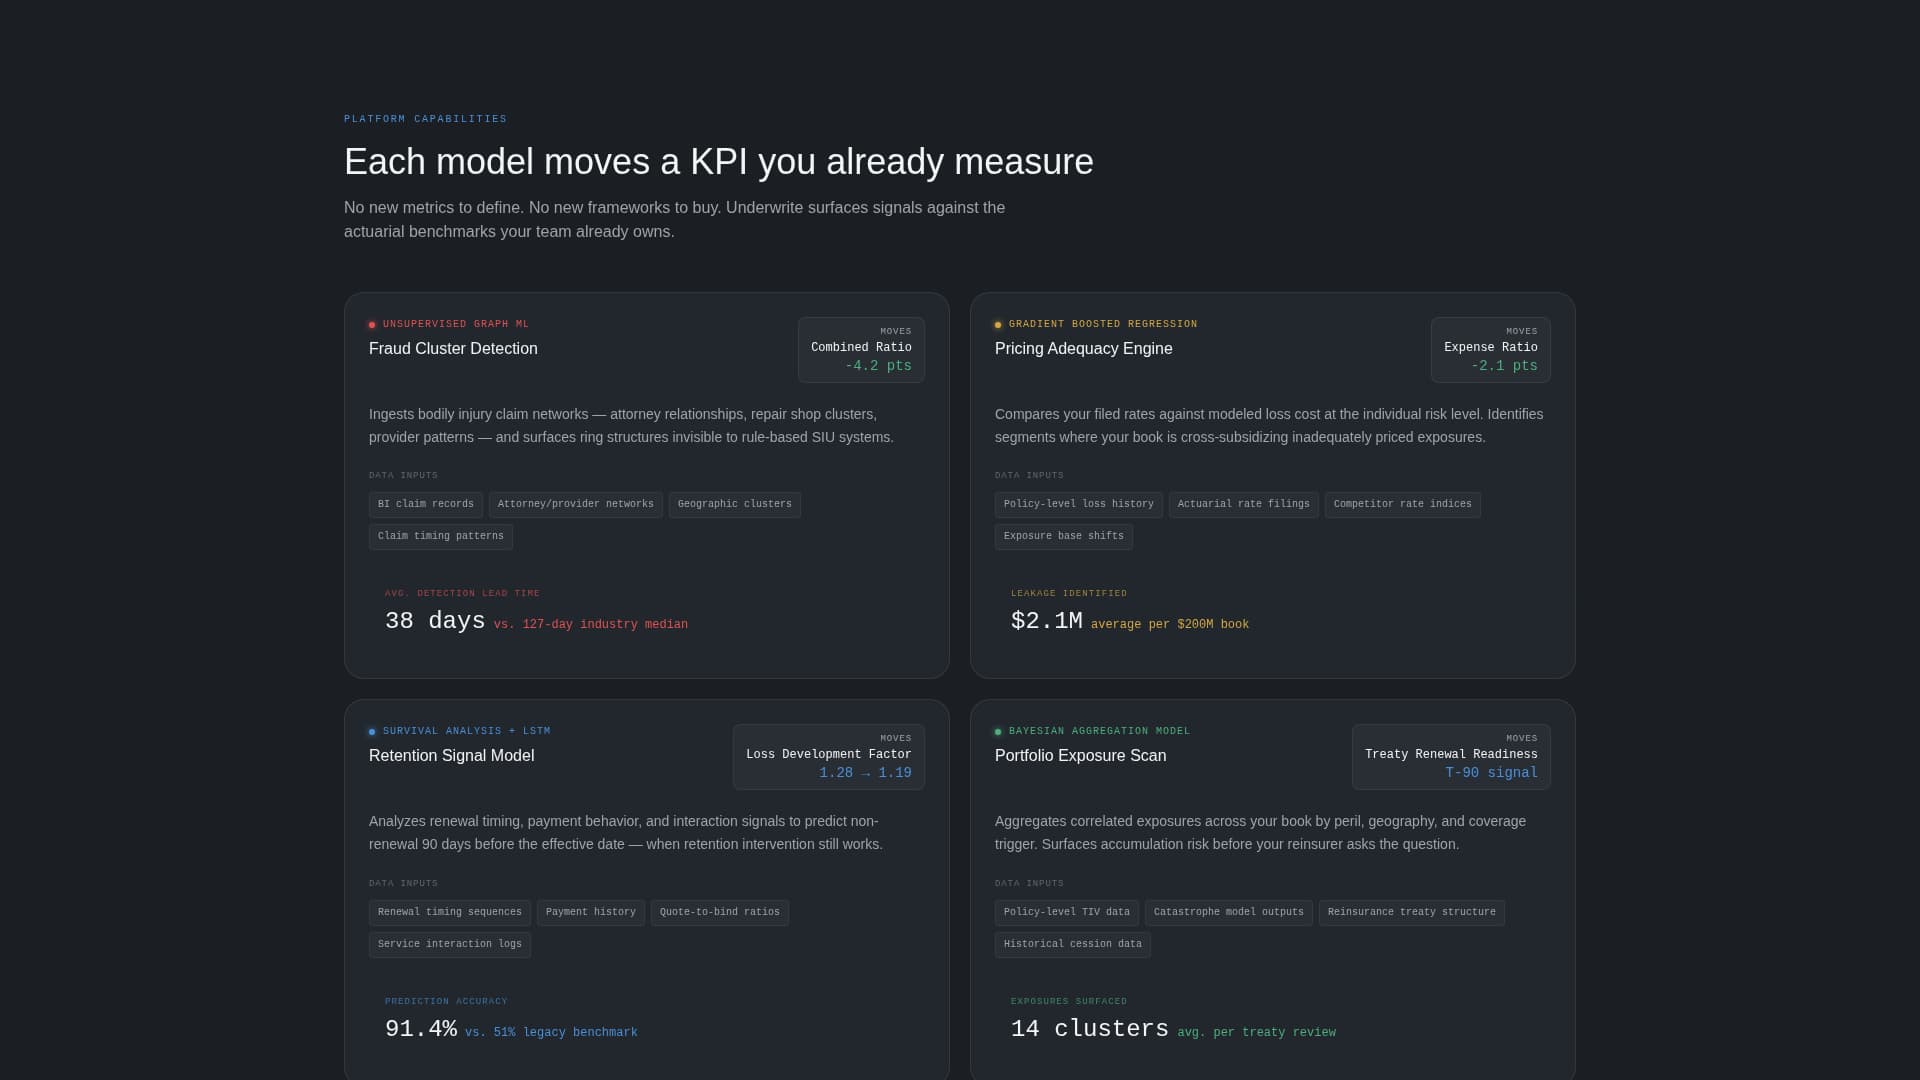Select the Quote-to-bind ratios tag
Viewport: 1920px width, 1080px height.
719,913
